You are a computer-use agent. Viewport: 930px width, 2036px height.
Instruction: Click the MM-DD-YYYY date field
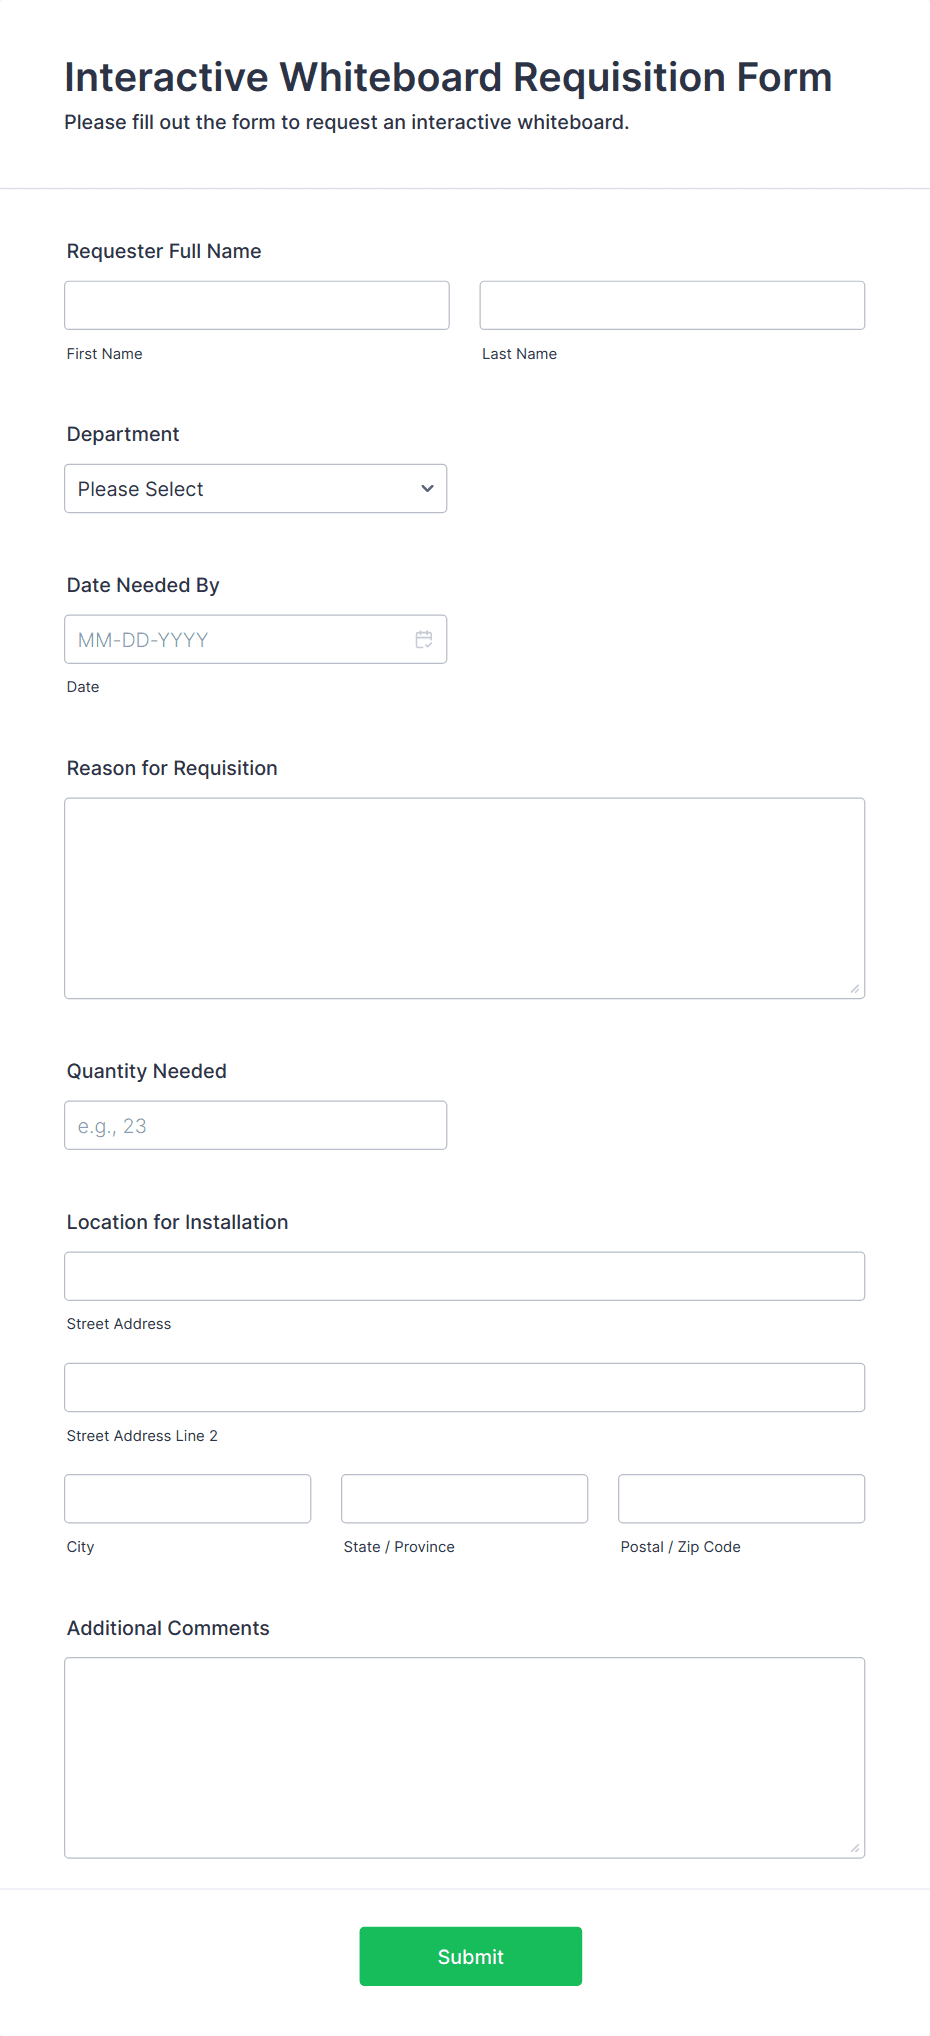point(255,639)
